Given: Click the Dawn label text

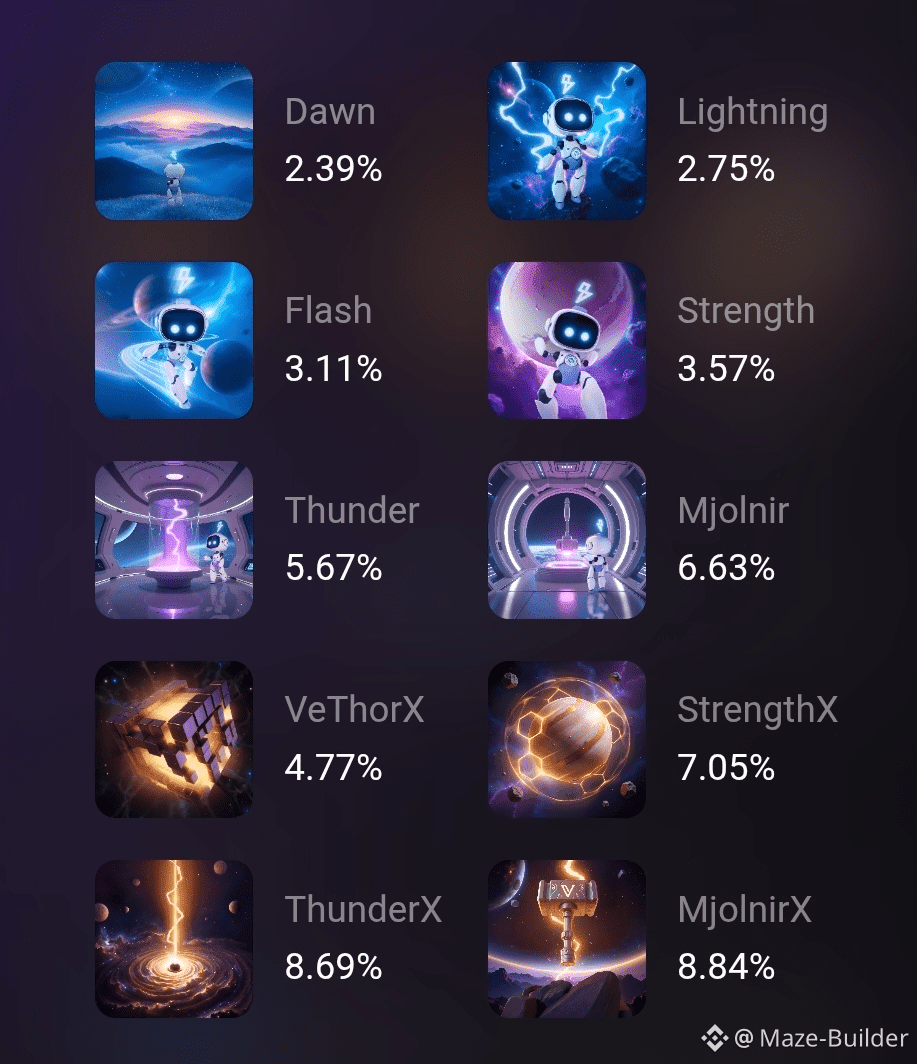Looking at the screenshot, I should point(330,111).
